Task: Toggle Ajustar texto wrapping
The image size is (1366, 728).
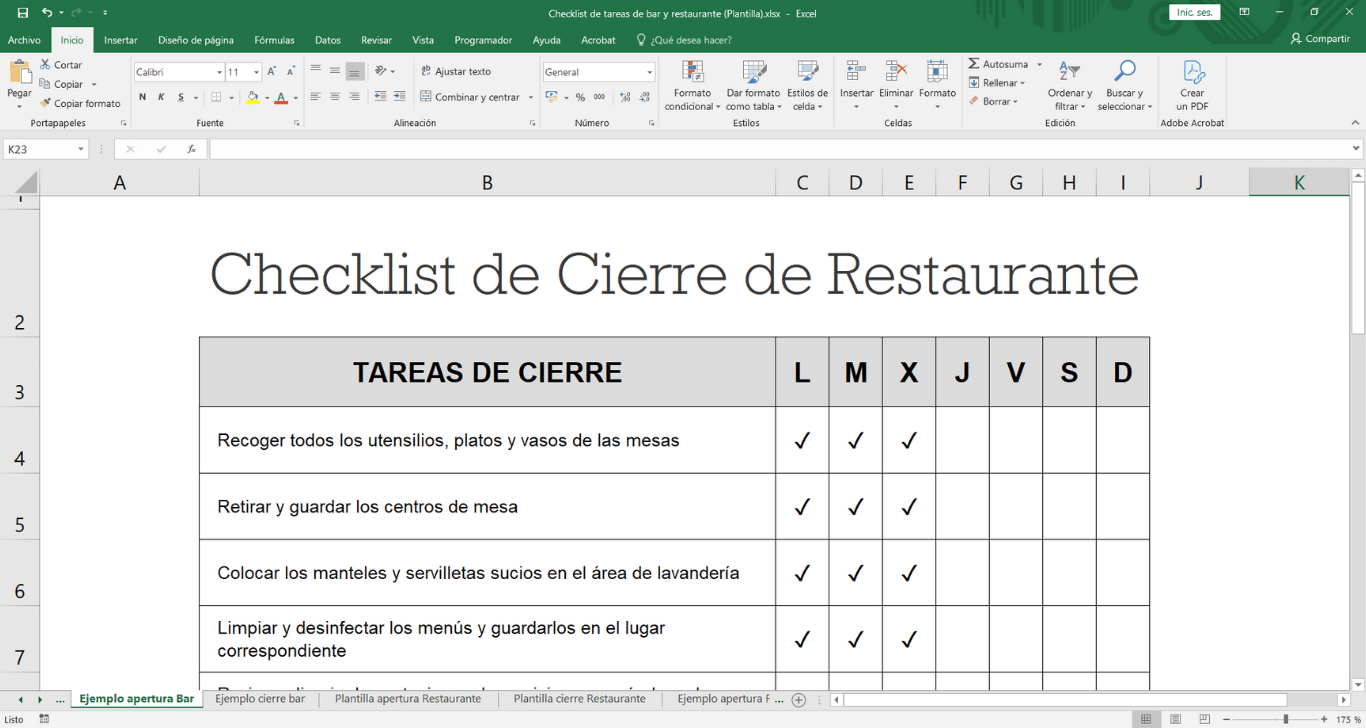Action: [456, 72]
